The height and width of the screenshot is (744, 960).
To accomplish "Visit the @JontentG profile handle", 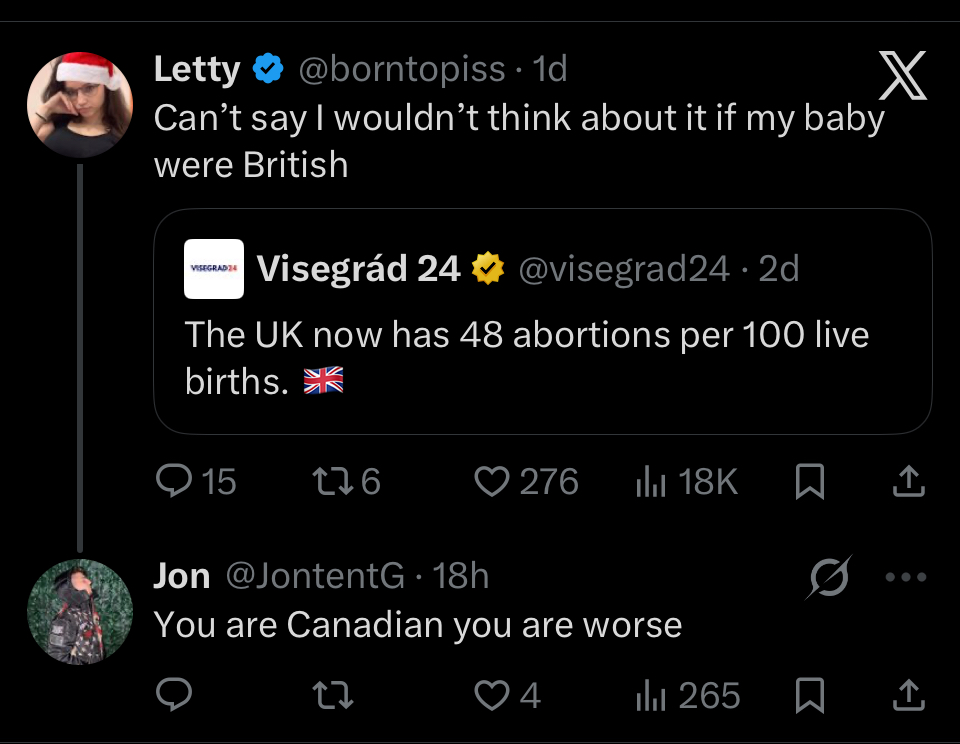I will [315, 576].
